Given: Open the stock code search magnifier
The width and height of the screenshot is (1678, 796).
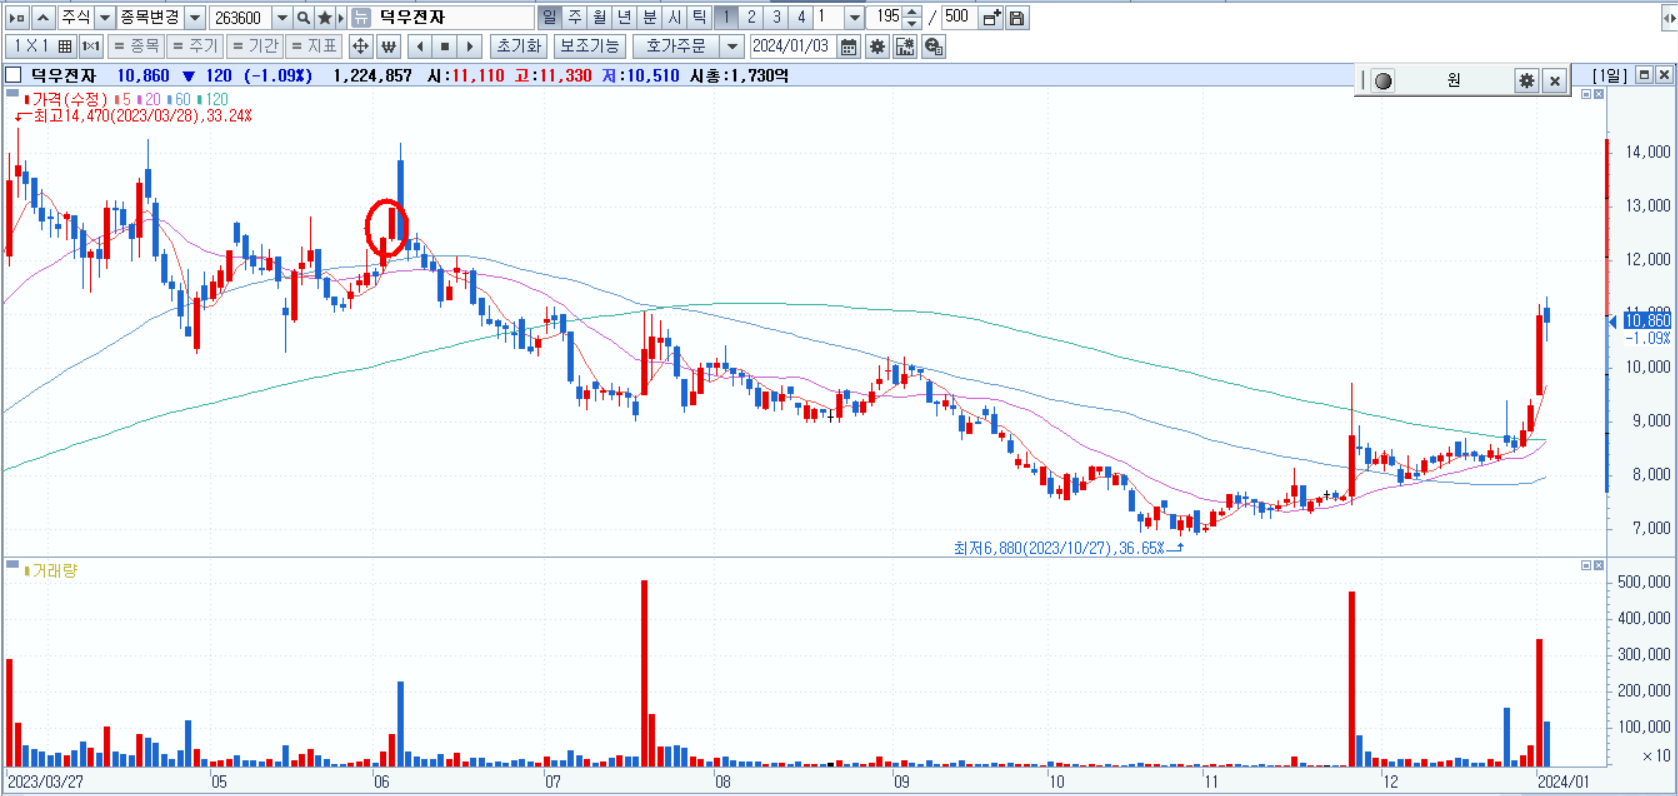Looking at the screenshot, I should (303, 18).
